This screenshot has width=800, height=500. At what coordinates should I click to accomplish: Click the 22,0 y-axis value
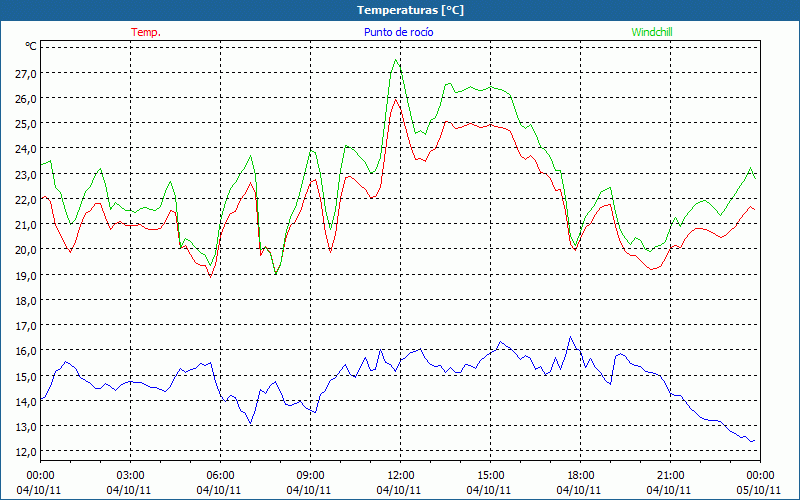click(26, 199)
